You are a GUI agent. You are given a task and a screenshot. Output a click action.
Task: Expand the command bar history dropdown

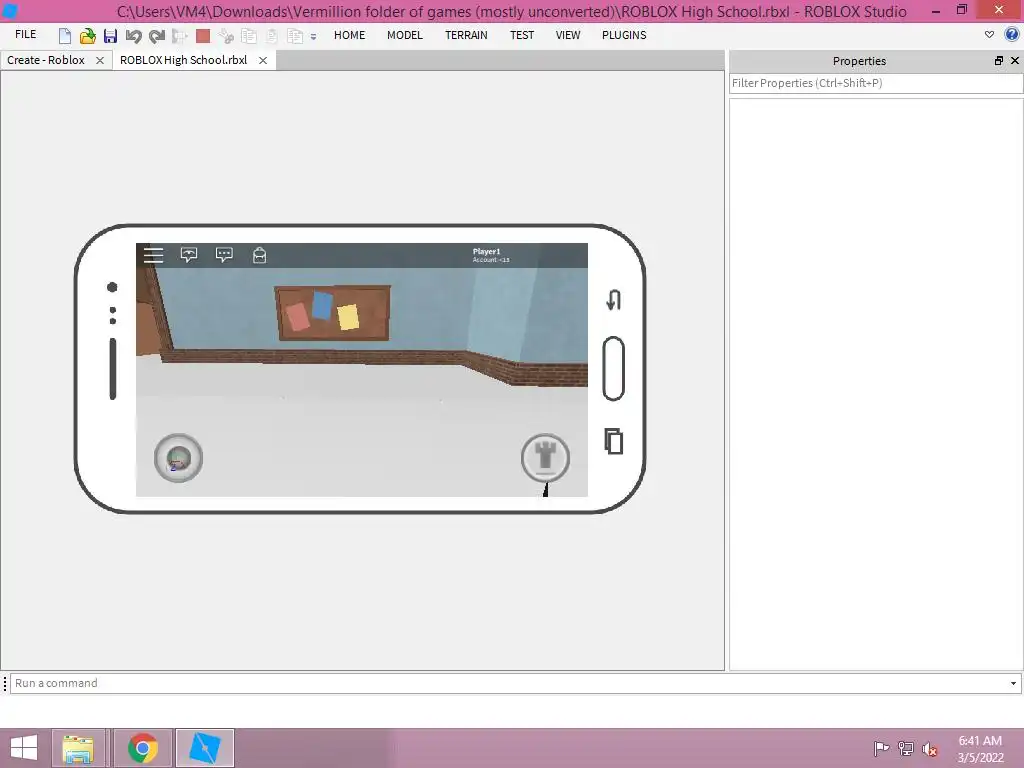tap(1014, 683)
